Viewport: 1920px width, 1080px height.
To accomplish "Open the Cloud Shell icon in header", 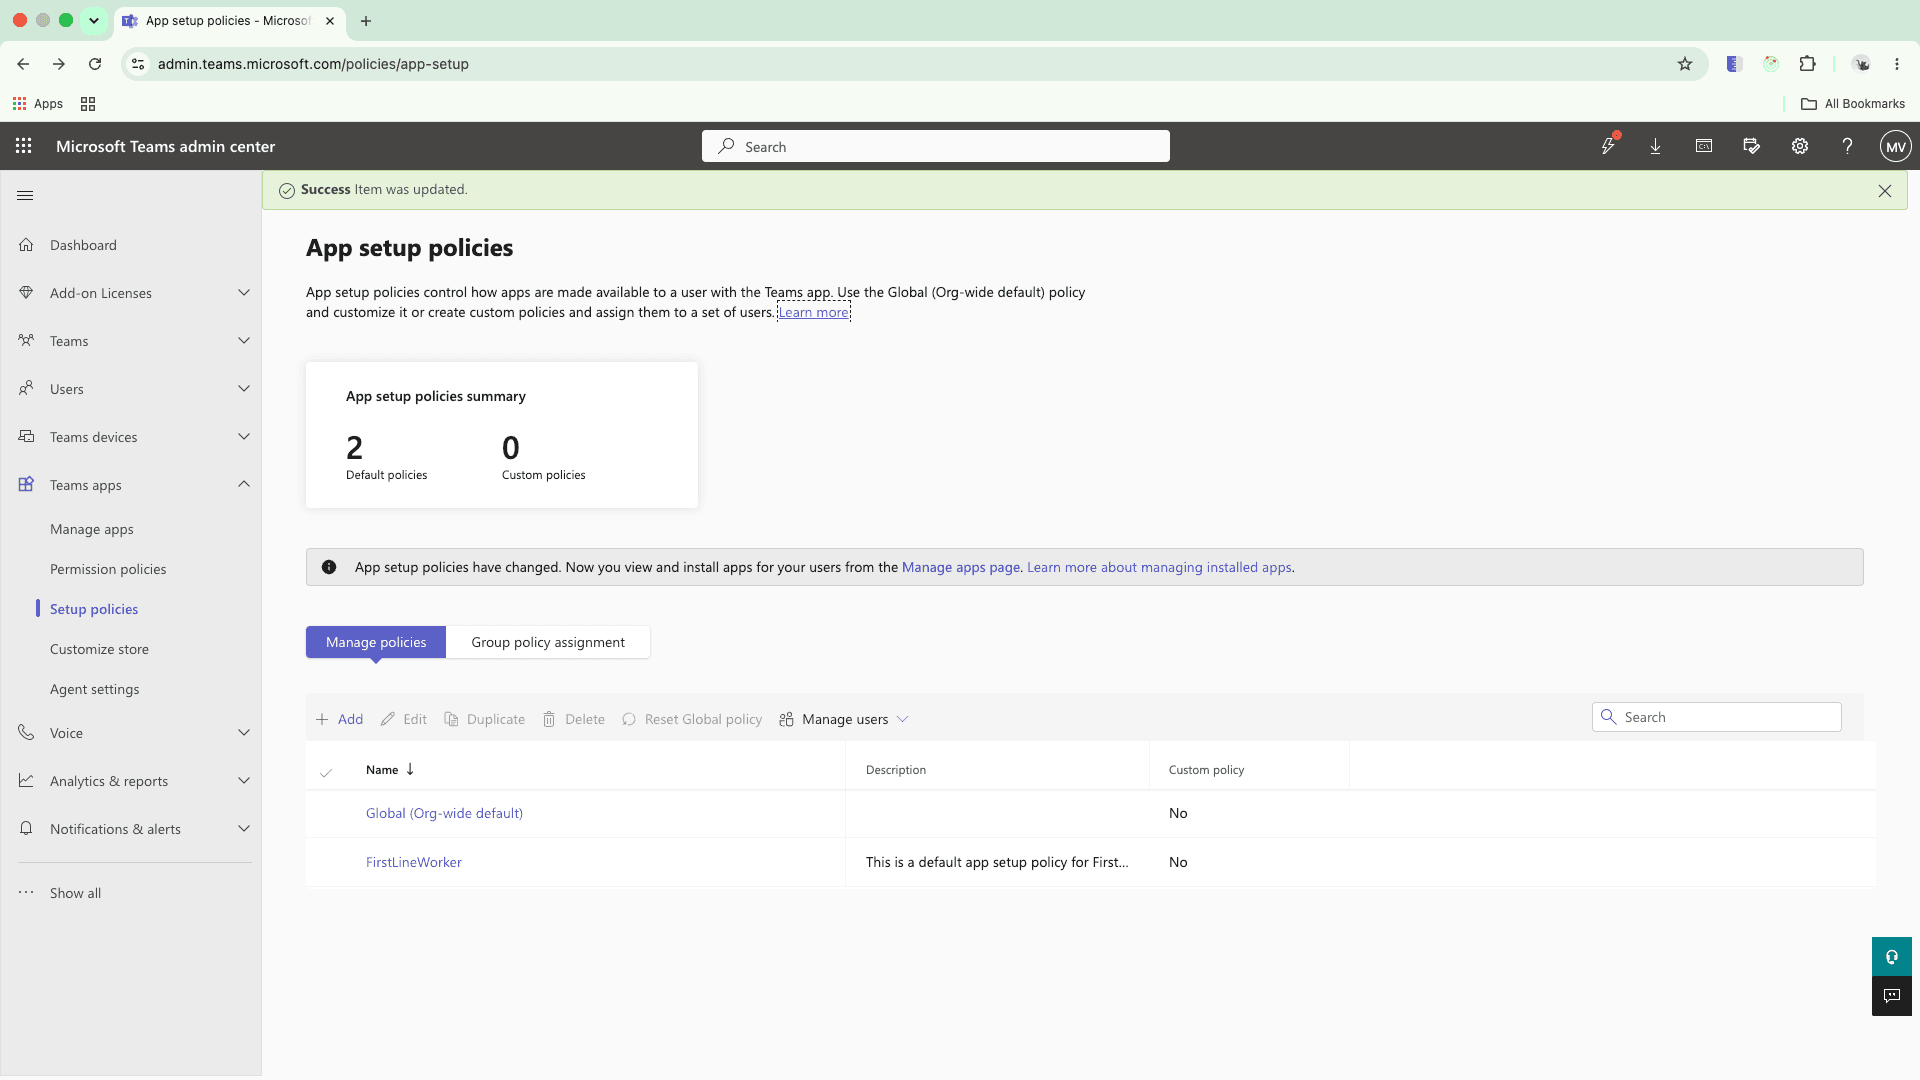I will (x=1704, y=146).
